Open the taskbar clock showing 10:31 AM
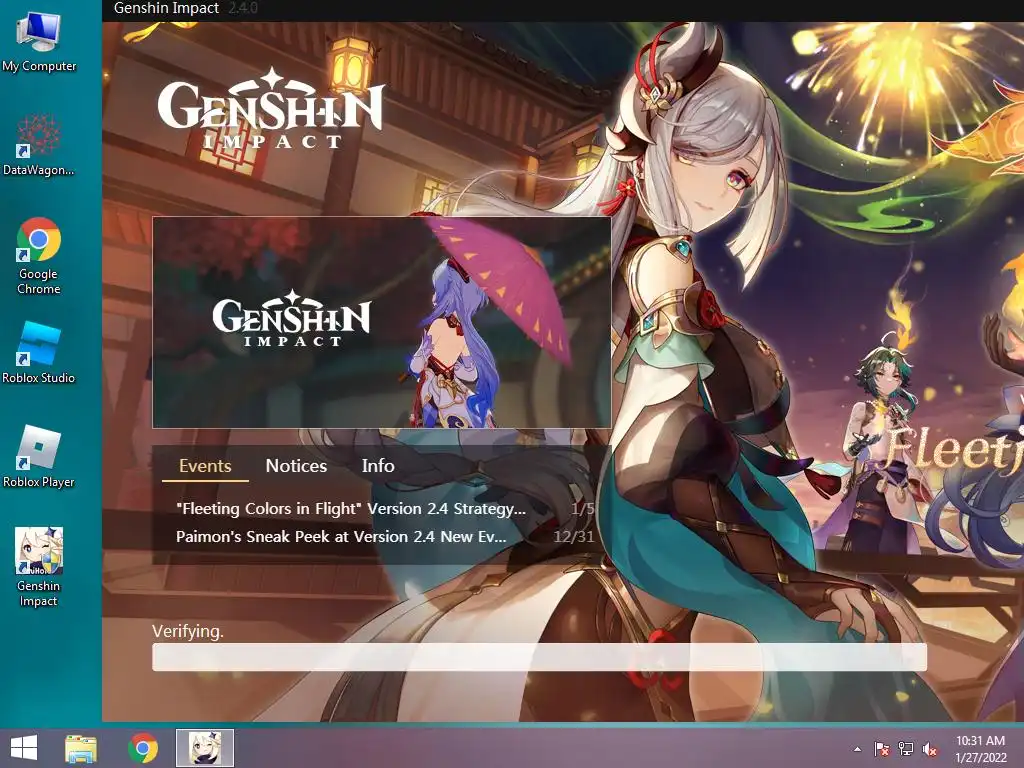Image resolution: width=1024 pixels, height=768 pixels. [980, 749]
